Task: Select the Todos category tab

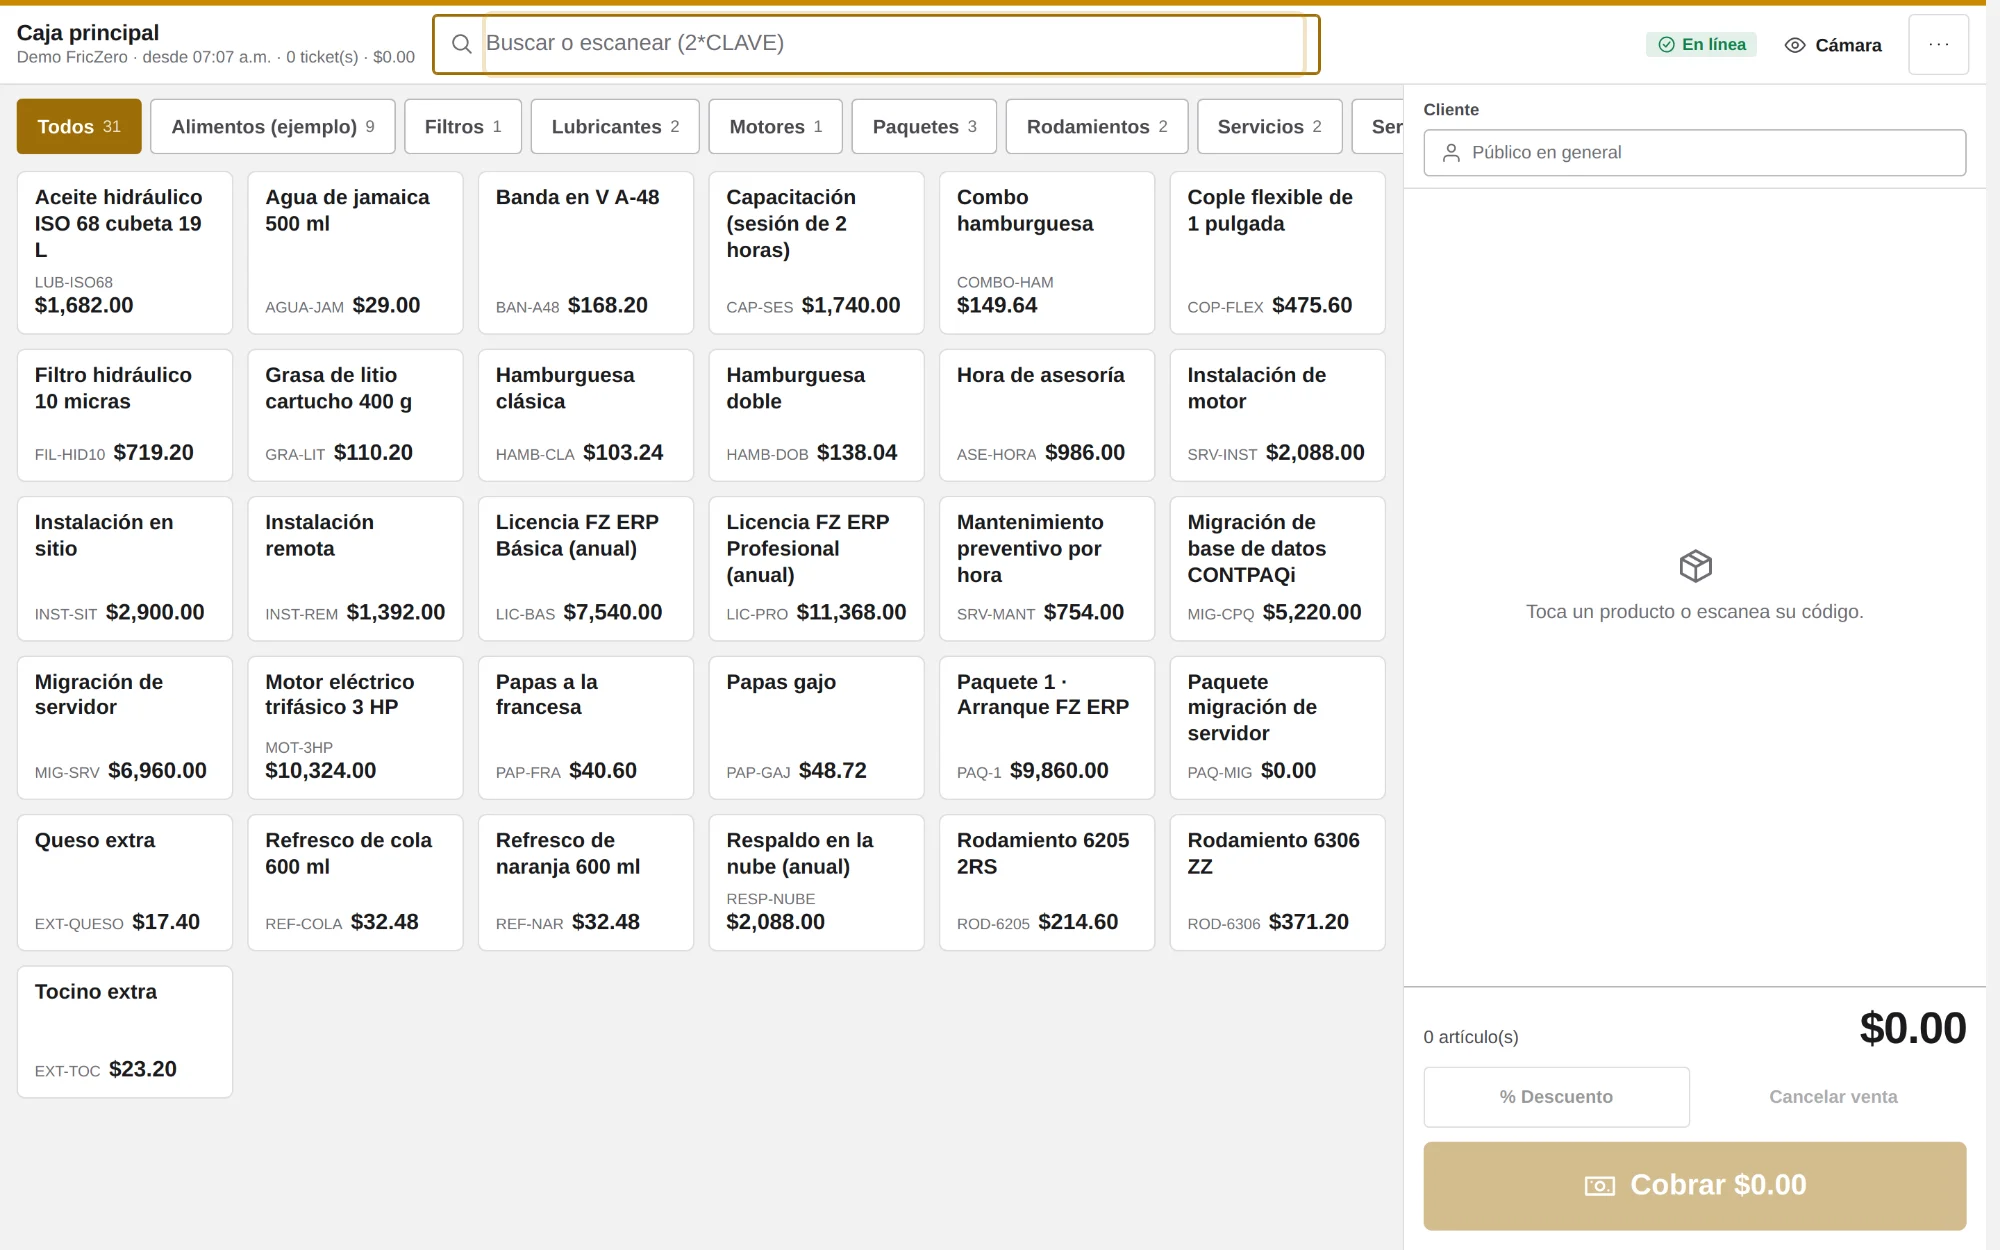Action: [x=79, y=126]
